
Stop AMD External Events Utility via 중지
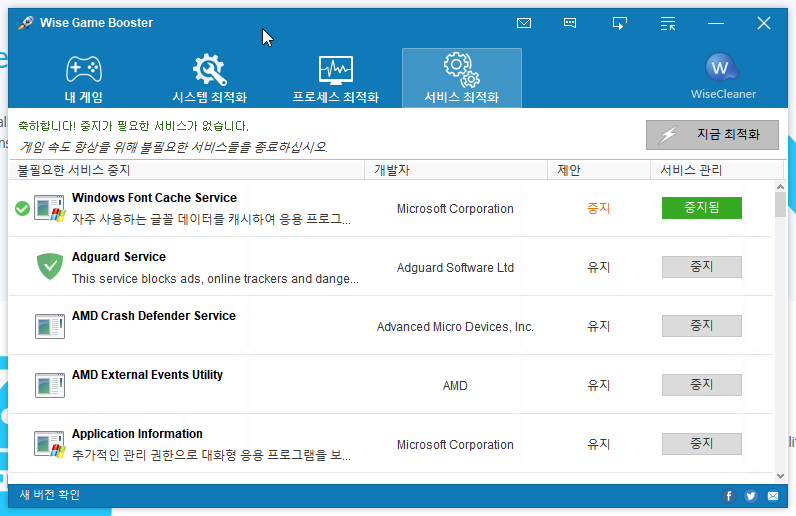702,384
